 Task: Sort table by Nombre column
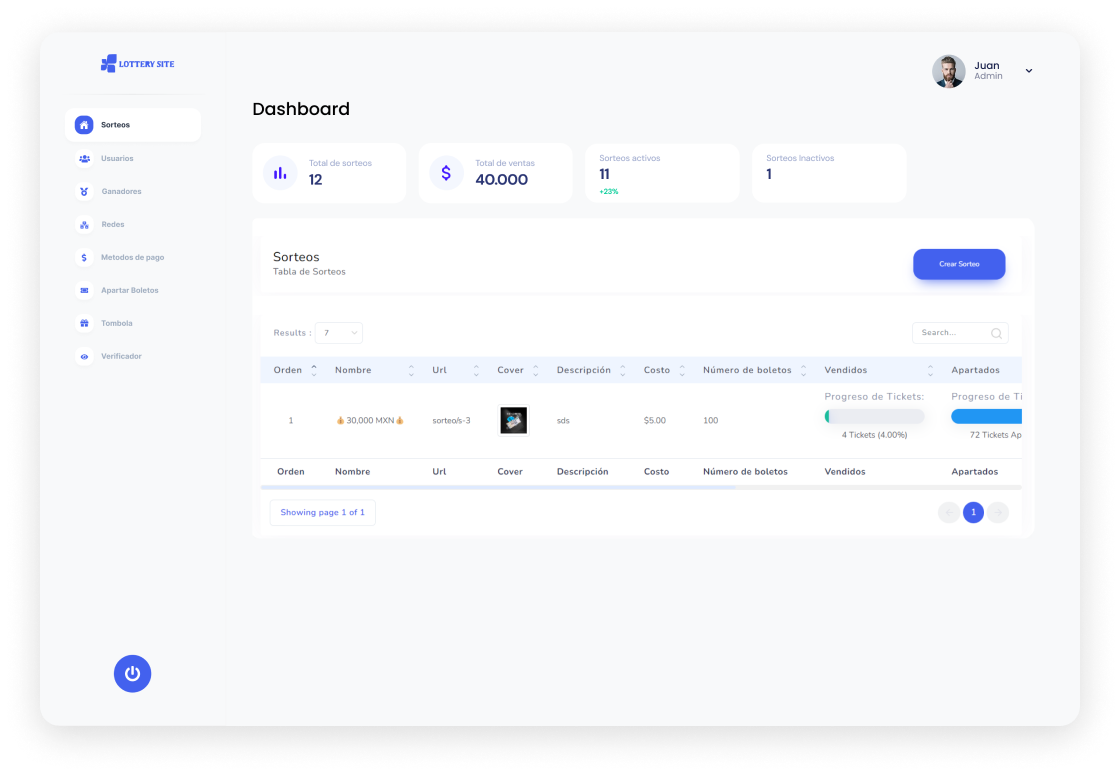(x=410, y=370)
